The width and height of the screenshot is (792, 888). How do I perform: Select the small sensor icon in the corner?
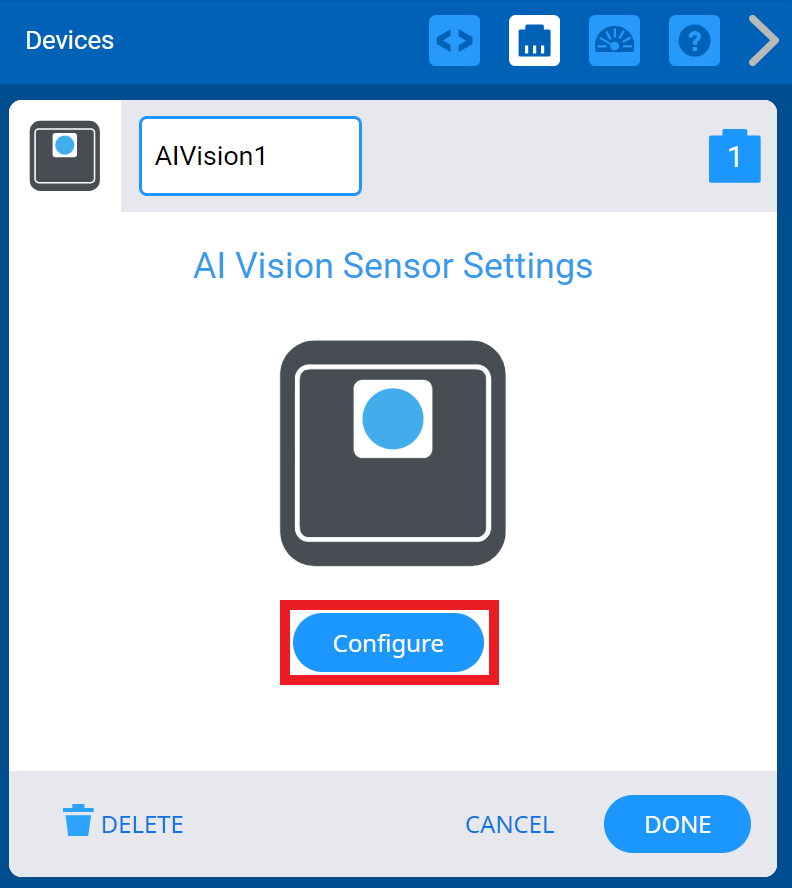[x=64, y=155]
